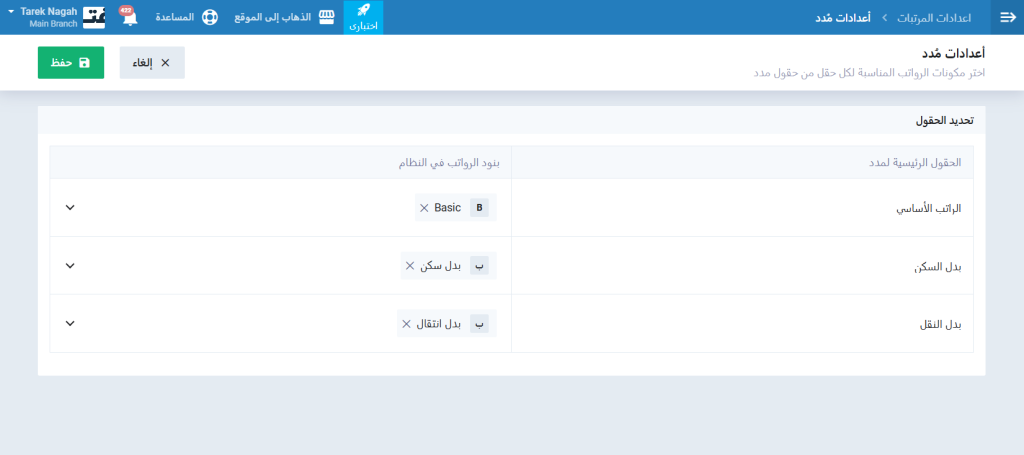The height and width of the screenshot is (455, 1024).
Task: Expand the بدل النقل dropdown arrow
Action: coord(70,324)
